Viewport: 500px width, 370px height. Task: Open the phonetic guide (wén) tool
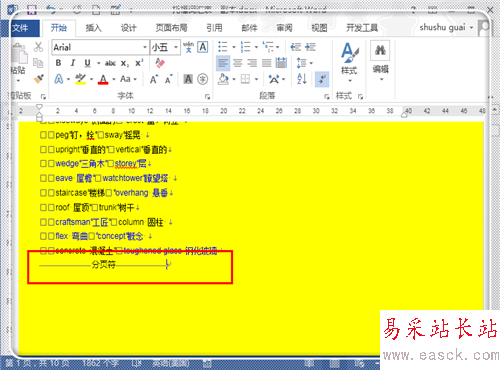pos(188,47)
